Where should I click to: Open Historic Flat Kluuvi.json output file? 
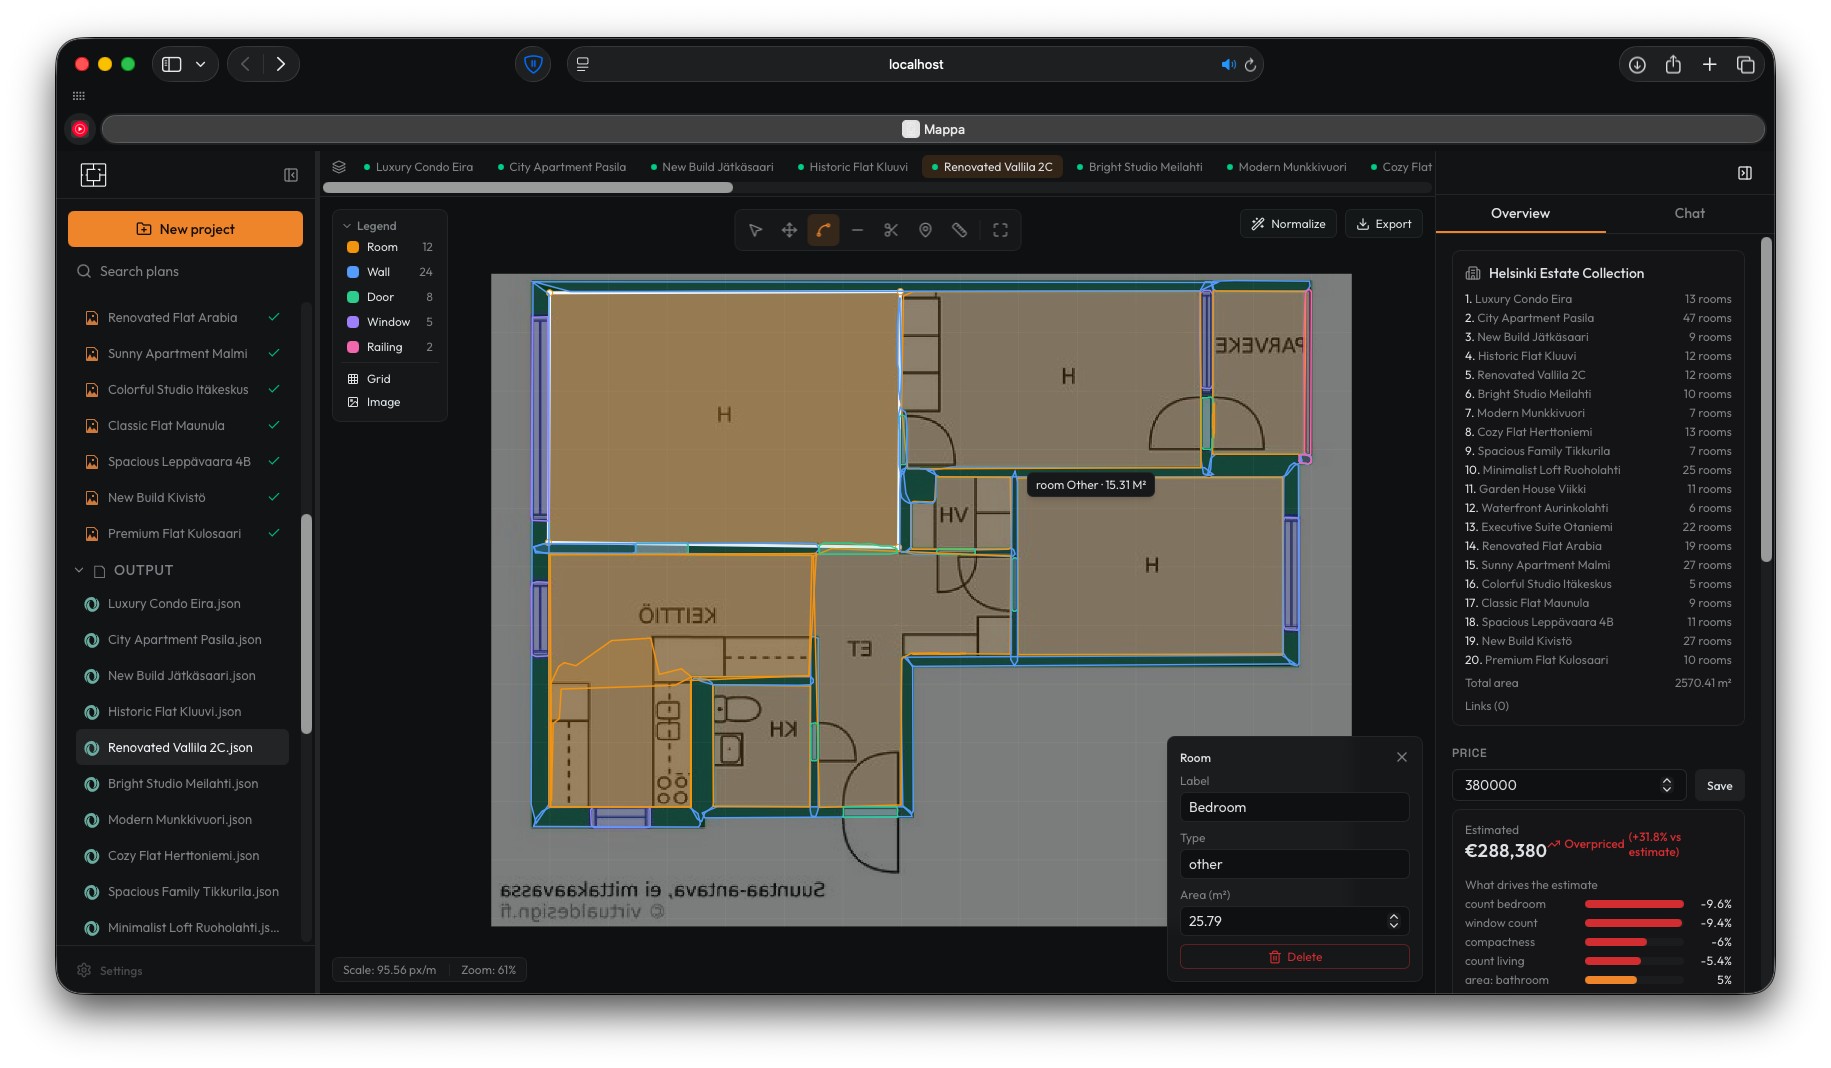(x=182, y=711)
